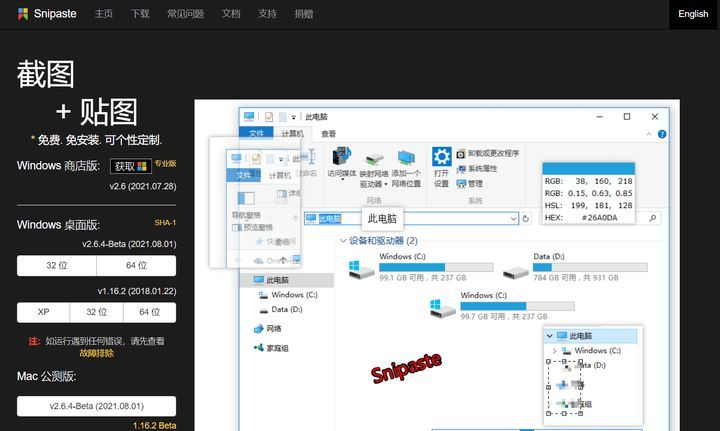Image resolution: width=720 pixels, height=431 pixels.
Task: Download Mac v2.6.4-Beta (2021.08.01)
Action: click(x=96, y=406)
